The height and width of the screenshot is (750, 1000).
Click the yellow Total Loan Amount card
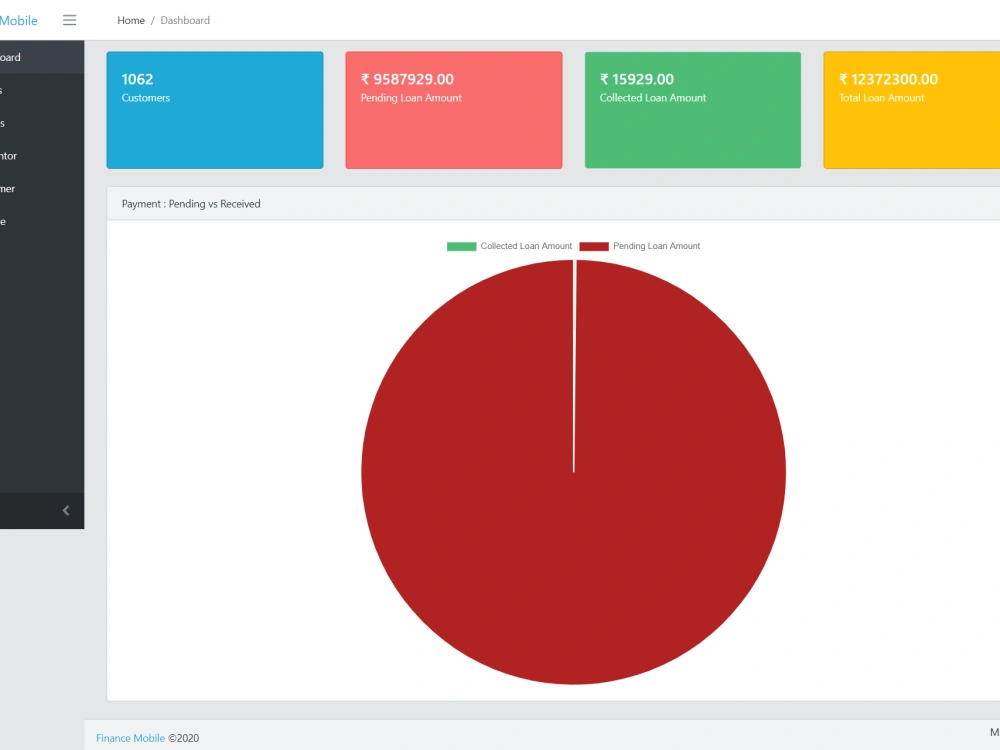point(912,110)
